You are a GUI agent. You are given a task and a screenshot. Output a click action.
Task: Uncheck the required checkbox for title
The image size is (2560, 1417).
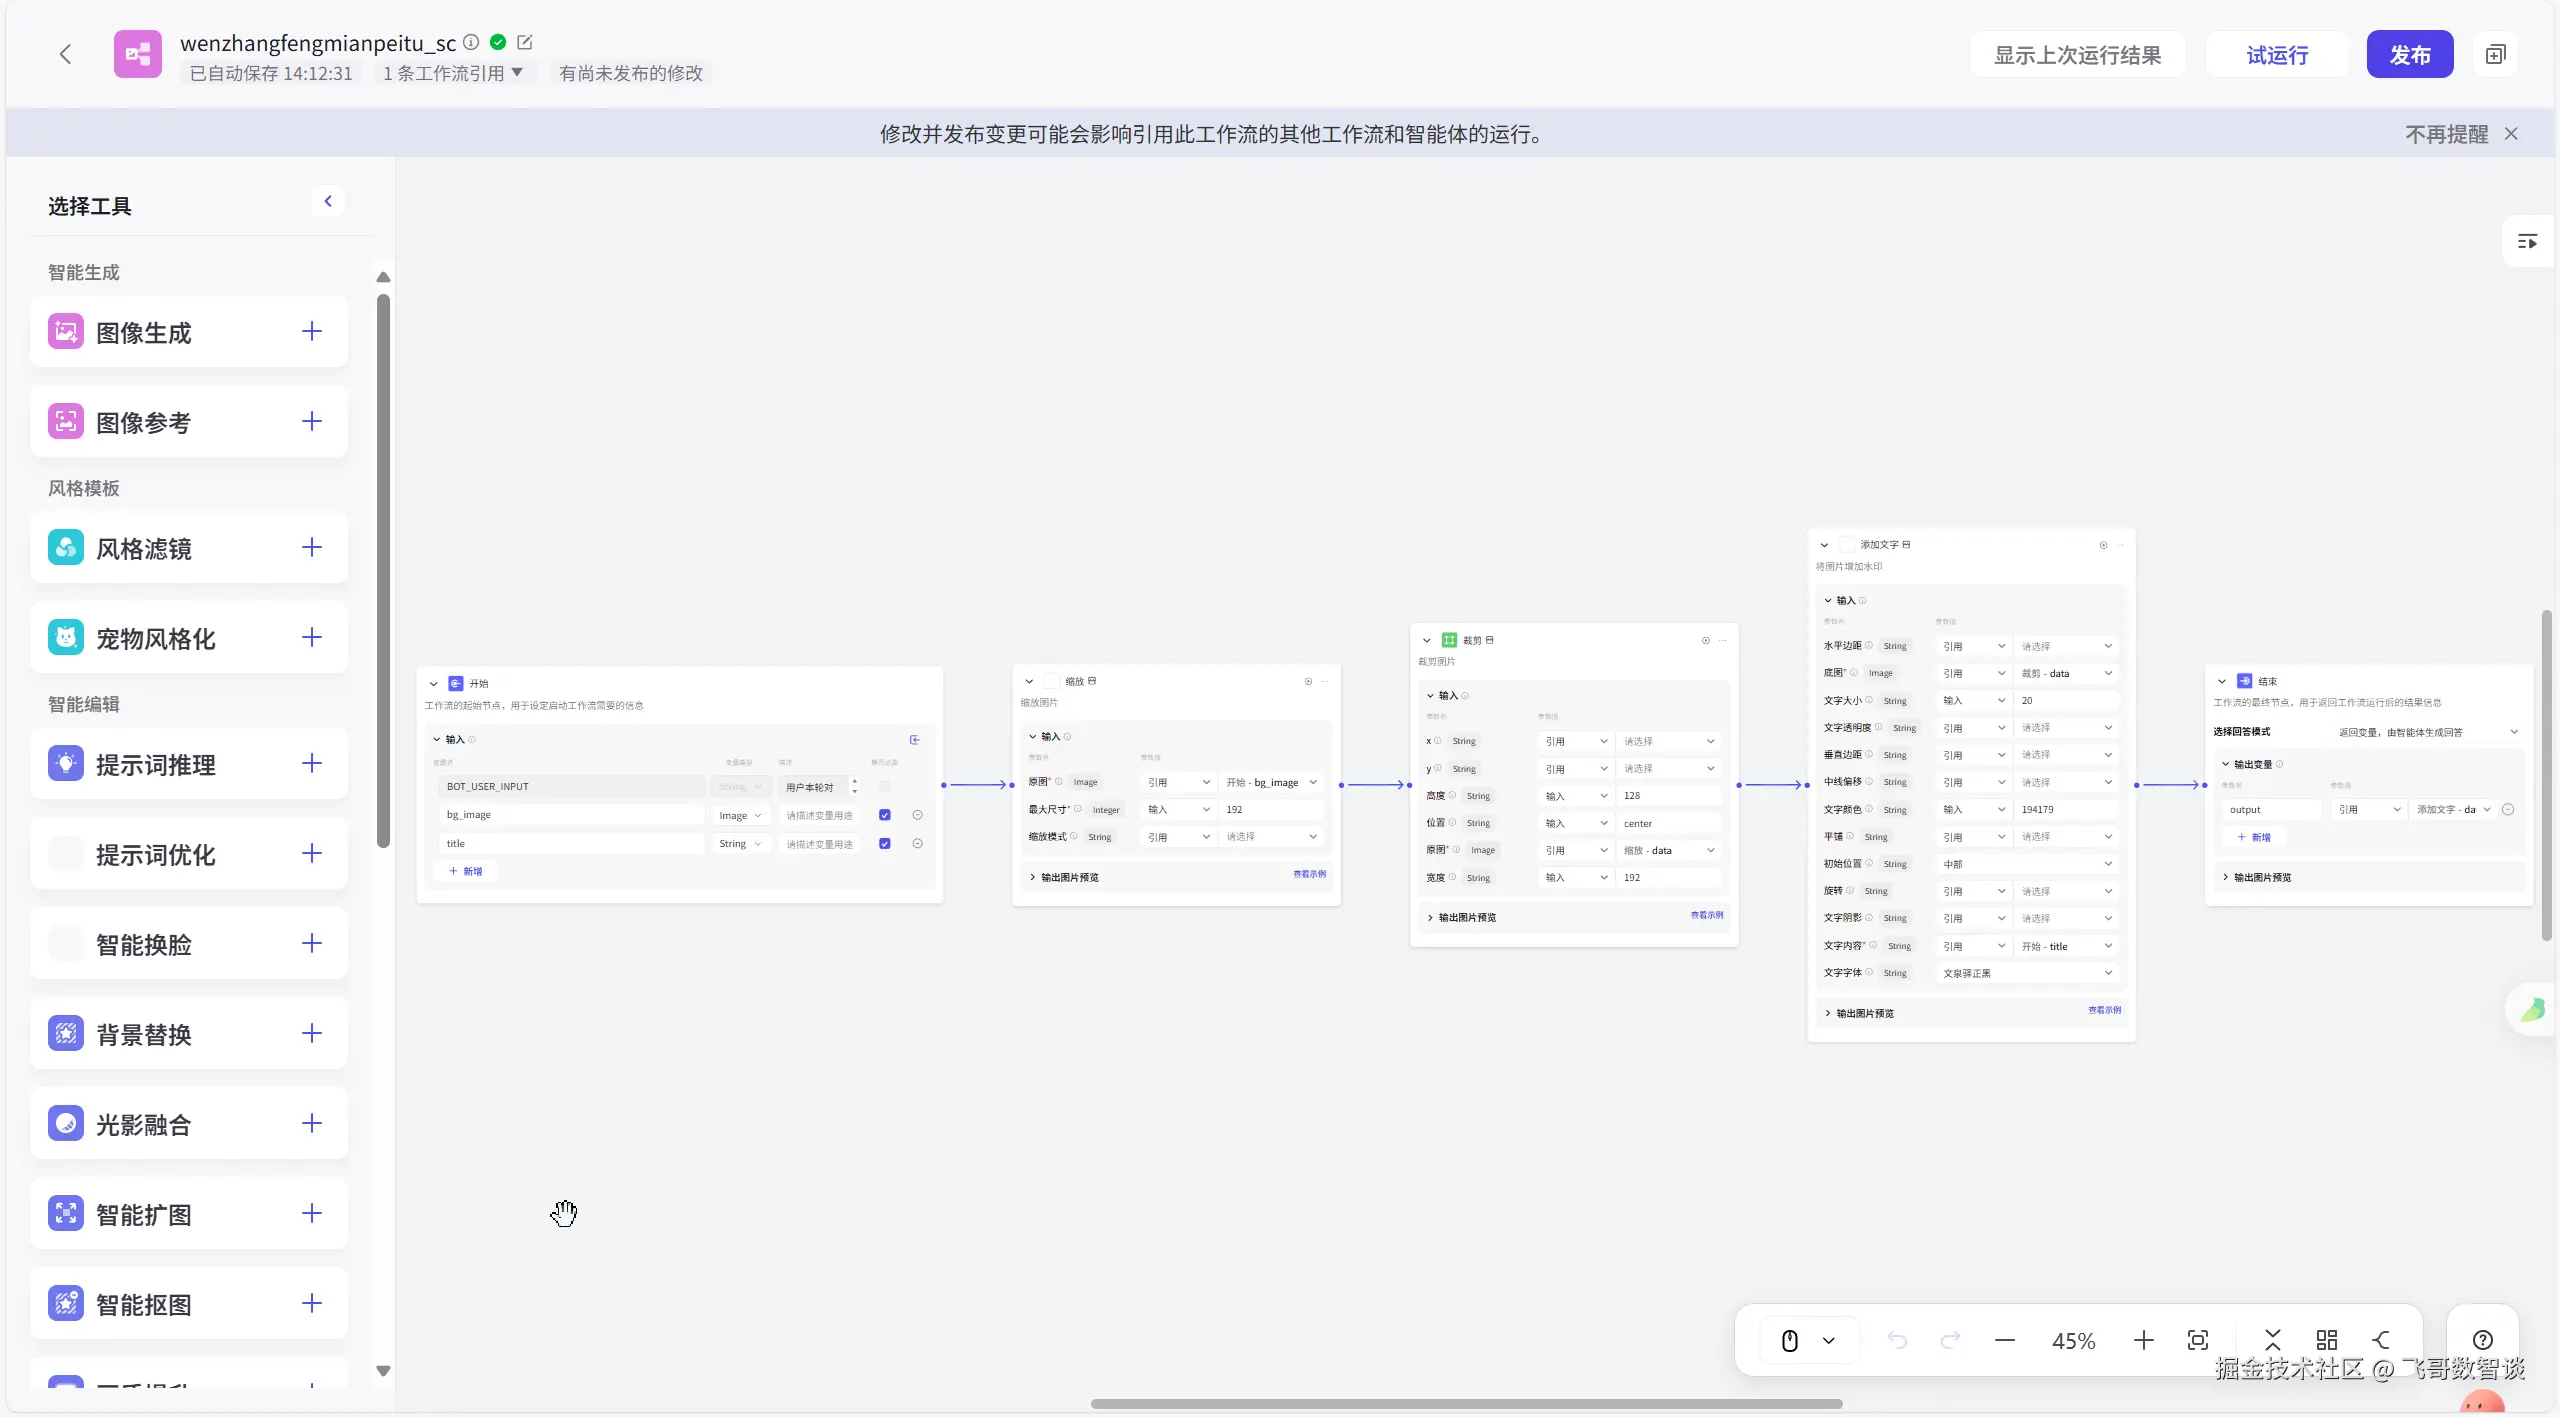click(x=885, y=844)
